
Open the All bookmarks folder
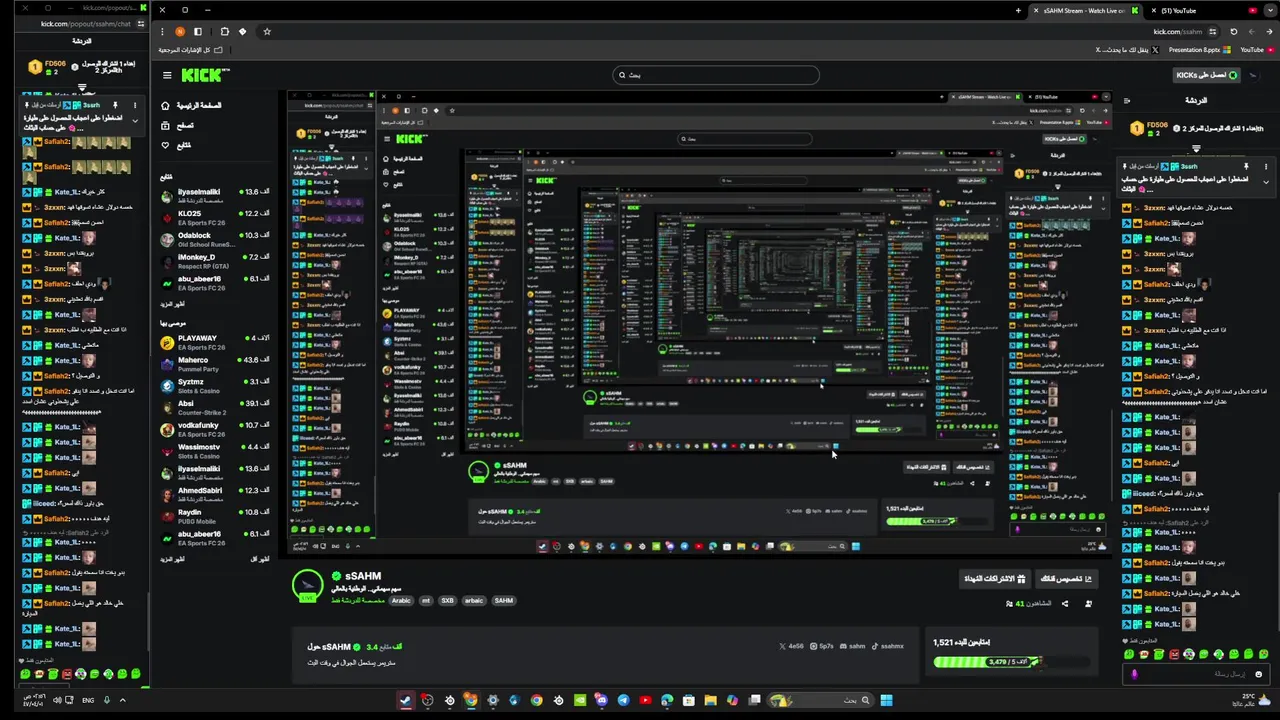[x=189, y=49]
